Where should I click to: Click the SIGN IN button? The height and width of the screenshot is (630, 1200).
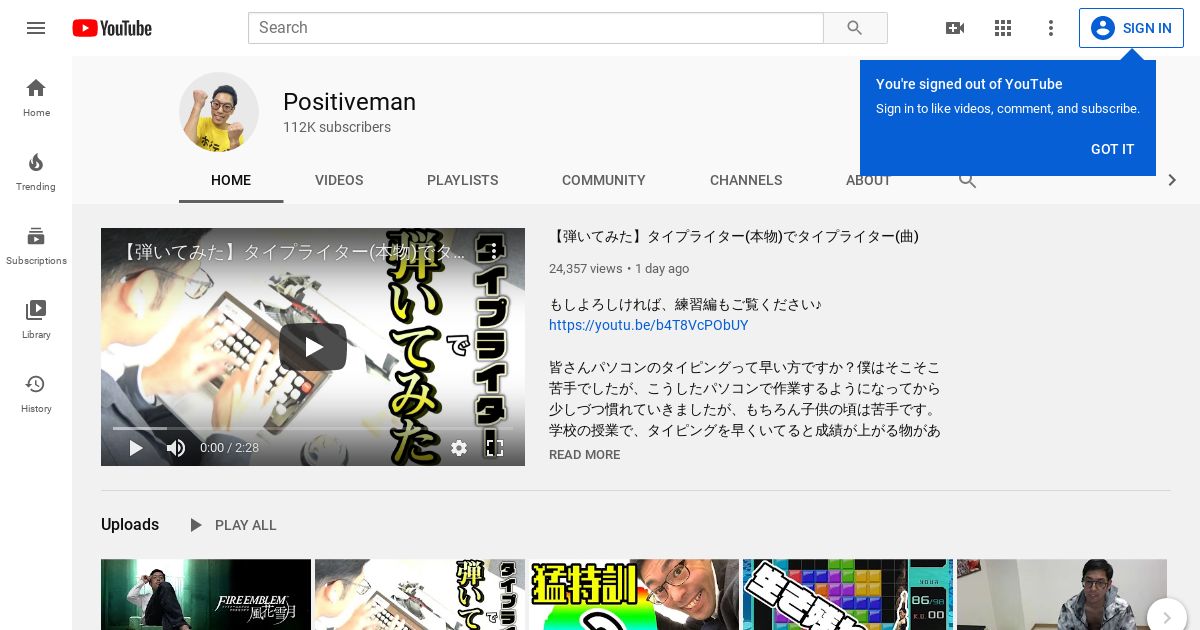tap(1131, 28)
